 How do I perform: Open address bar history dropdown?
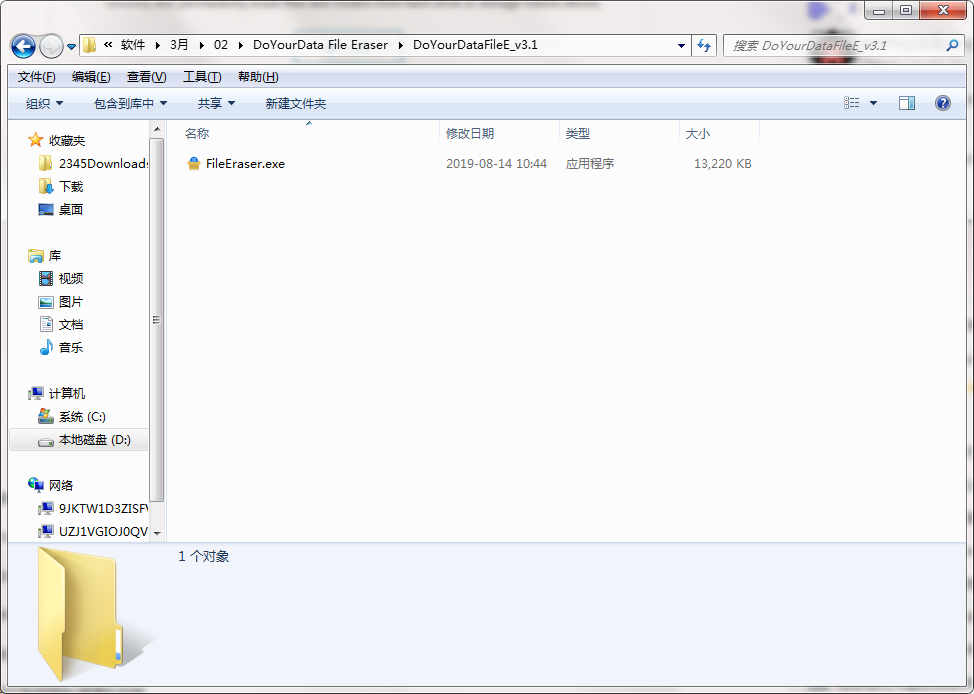pyautogui.click(x=681, y=45)
